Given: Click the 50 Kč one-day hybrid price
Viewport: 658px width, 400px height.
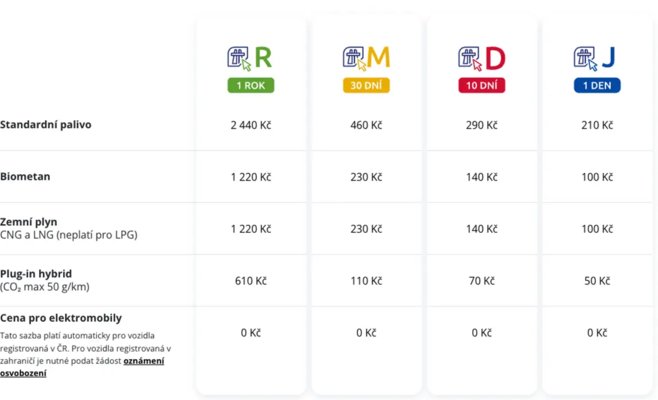Looking at the screenshot, I should (597, 281).
